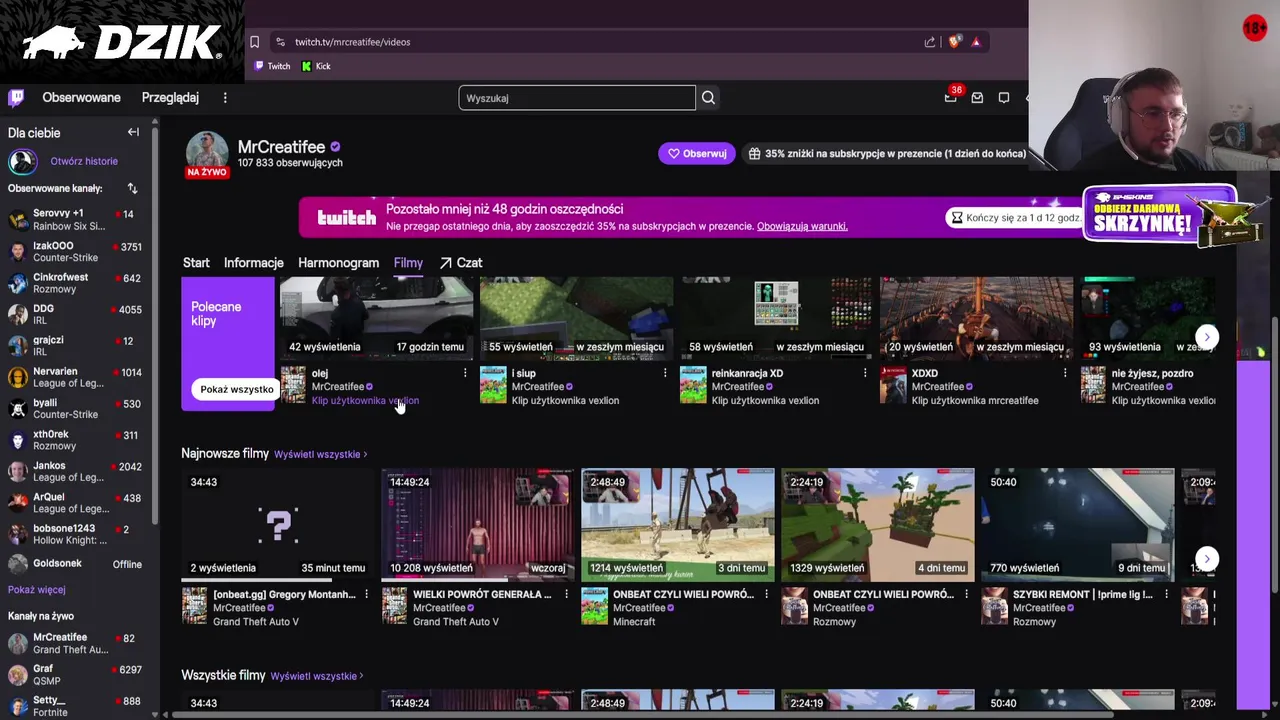Screen dimensions: 1280x720
Task: Click the Brave shield icon
Action: (954, 42)
